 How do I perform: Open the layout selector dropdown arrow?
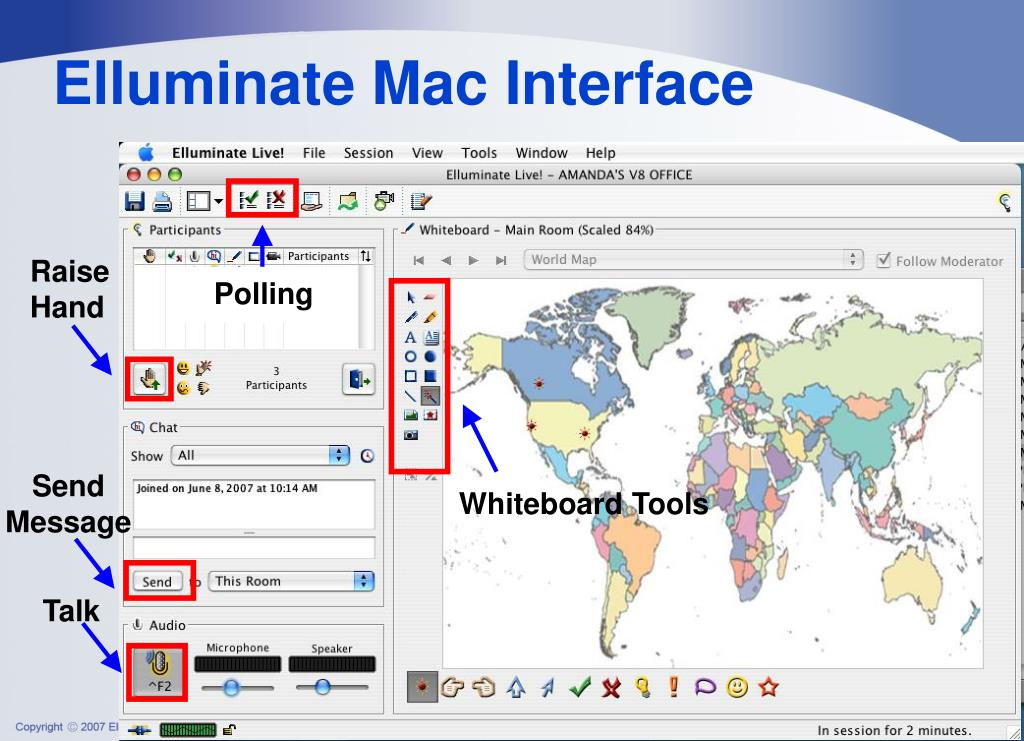(219, 201)
